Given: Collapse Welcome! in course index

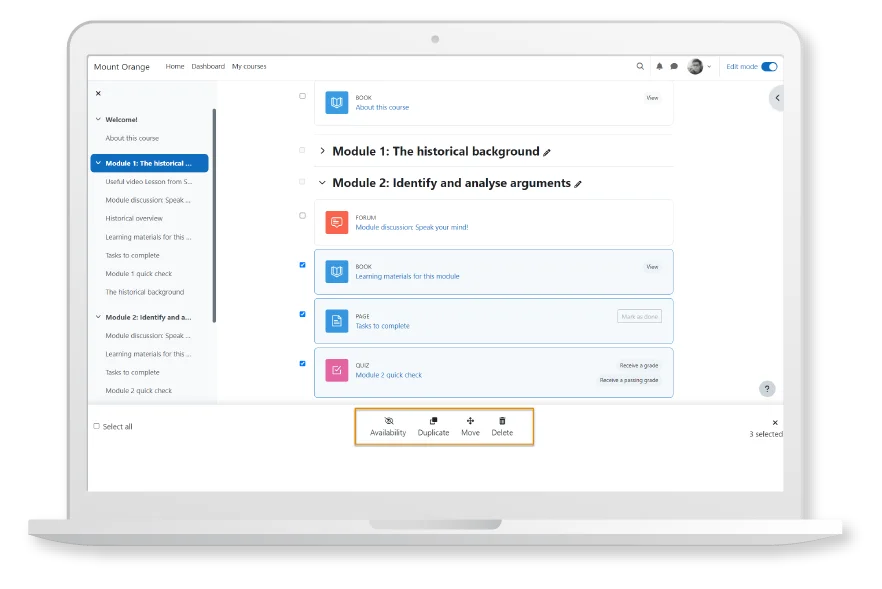Looking at the screenshot, I should [x=98, y=119].
